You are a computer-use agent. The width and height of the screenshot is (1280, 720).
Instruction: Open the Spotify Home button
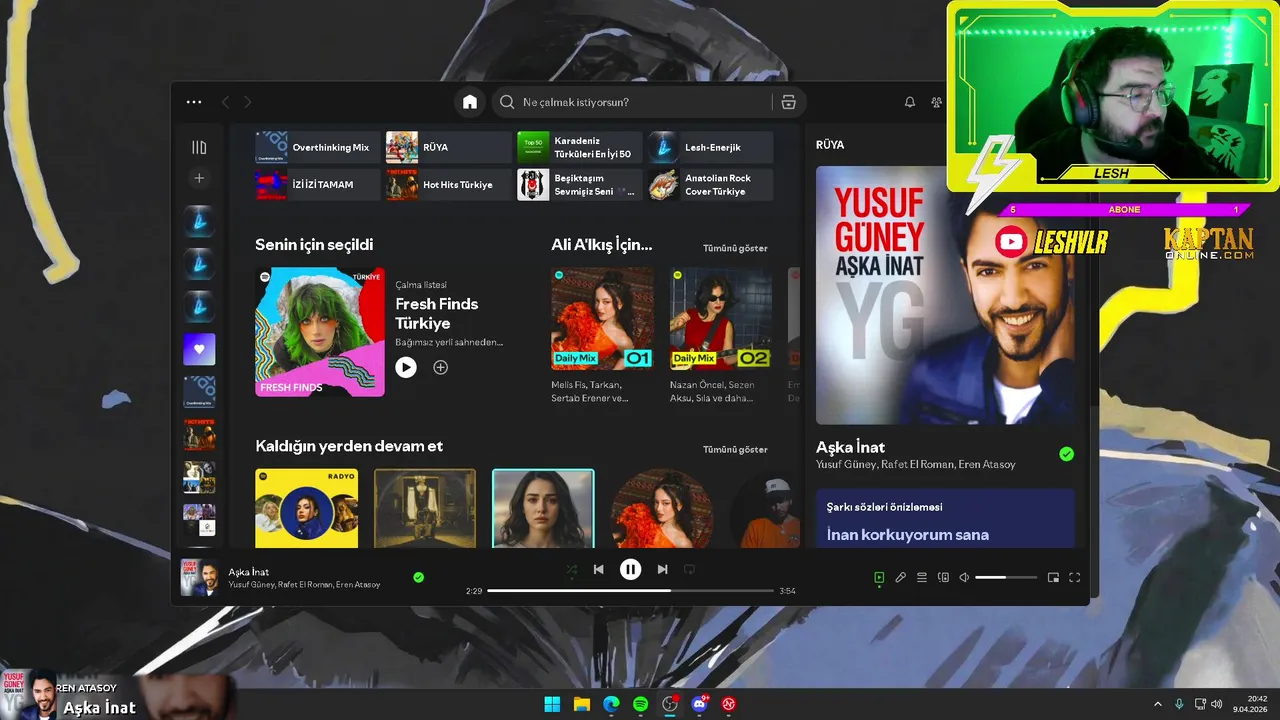point(470,102)
